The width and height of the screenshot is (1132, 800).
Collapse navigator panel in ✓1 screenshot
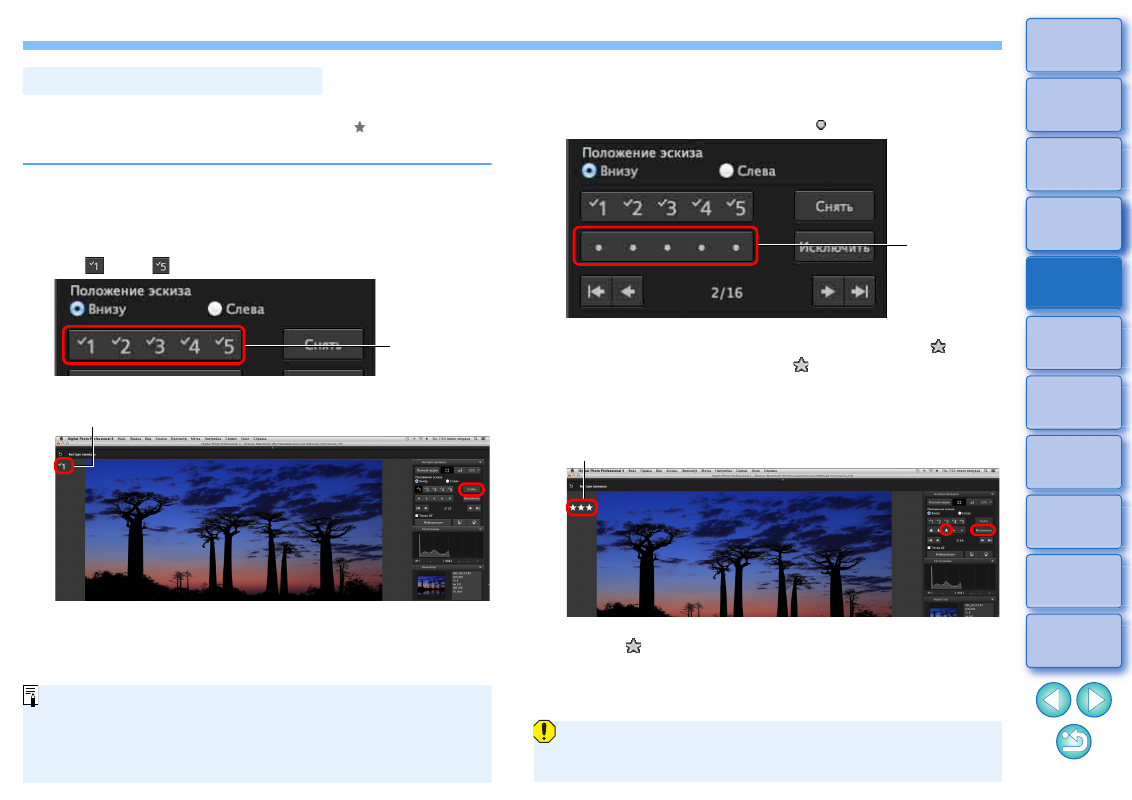click(x=480, y=568)
